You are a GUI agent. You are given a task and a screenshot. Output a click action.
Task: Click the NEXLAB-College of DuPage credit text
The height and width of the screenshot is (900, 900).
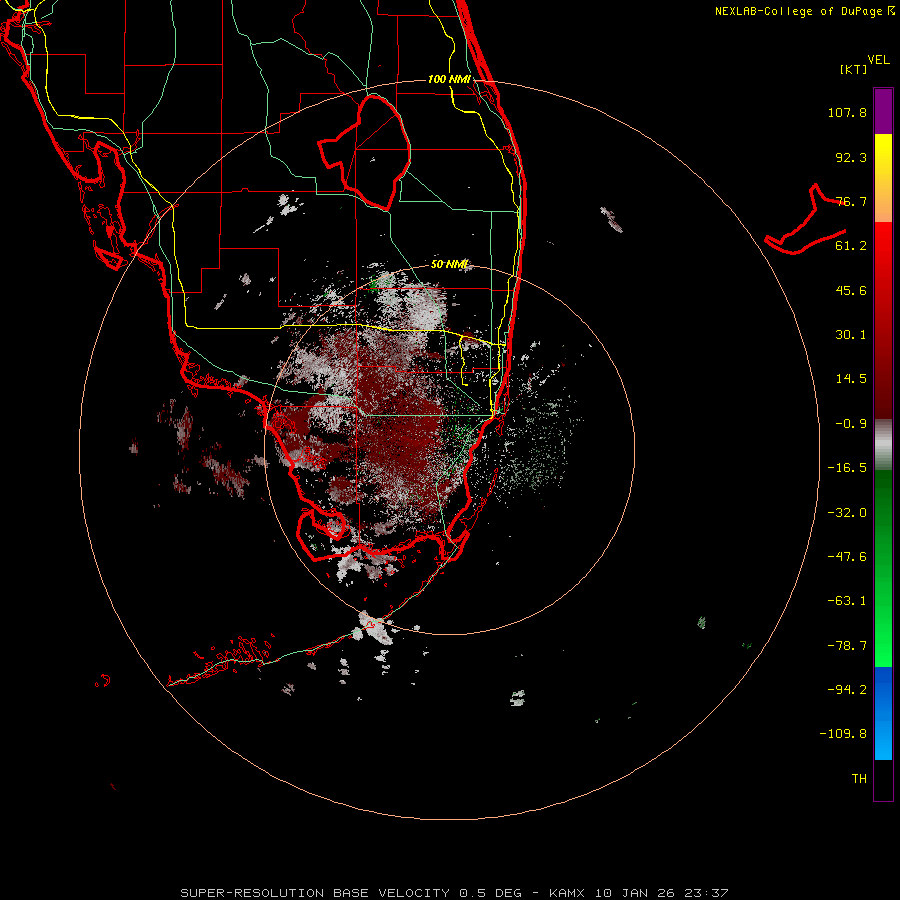click(x=805, y=11)
